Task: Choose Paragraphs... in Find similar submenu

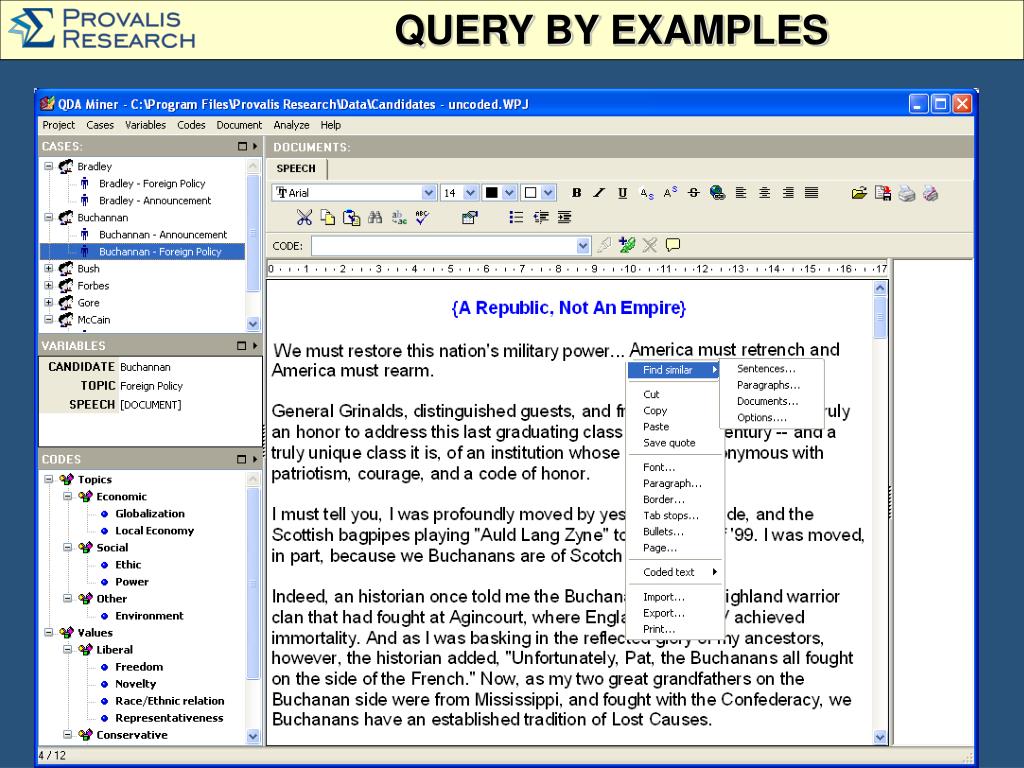Action: (x=768, y=385)
